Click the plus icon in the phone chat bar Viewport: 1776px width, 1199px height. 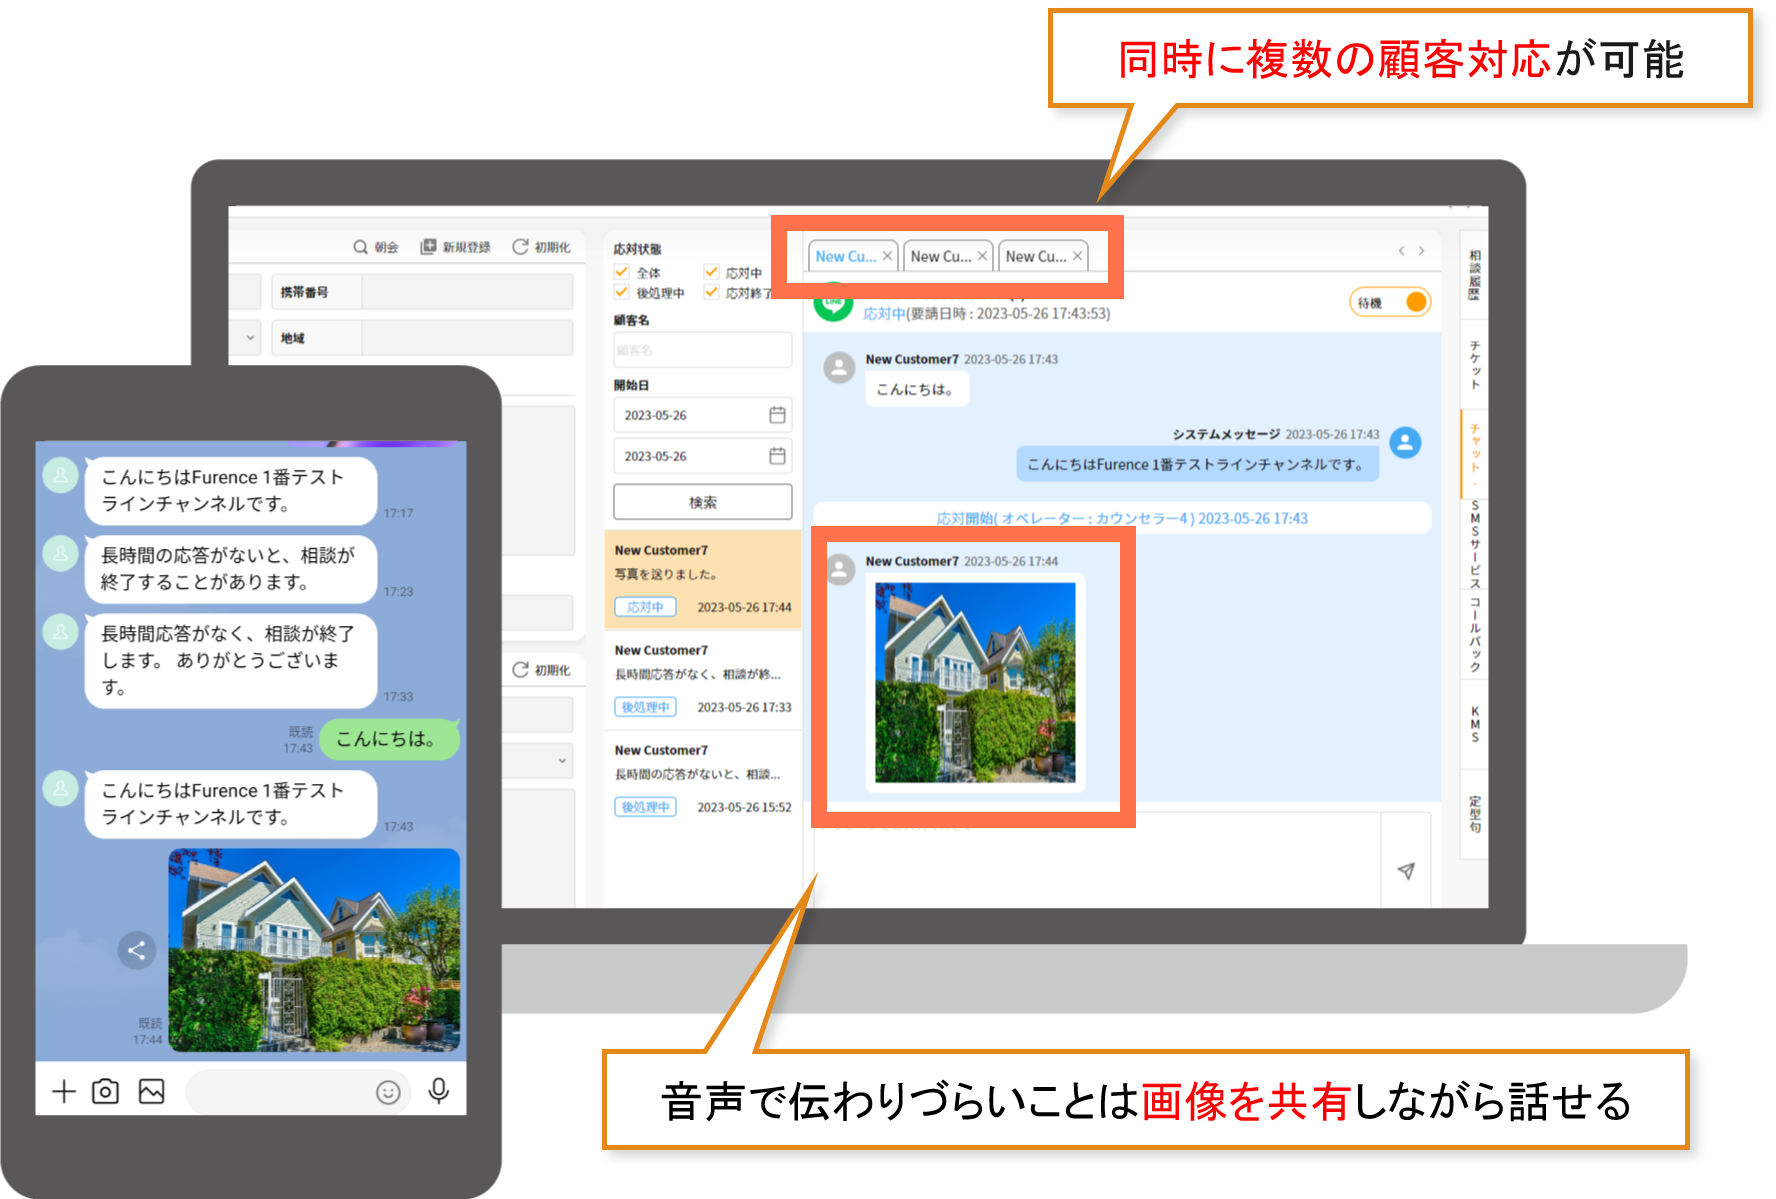64,1091
